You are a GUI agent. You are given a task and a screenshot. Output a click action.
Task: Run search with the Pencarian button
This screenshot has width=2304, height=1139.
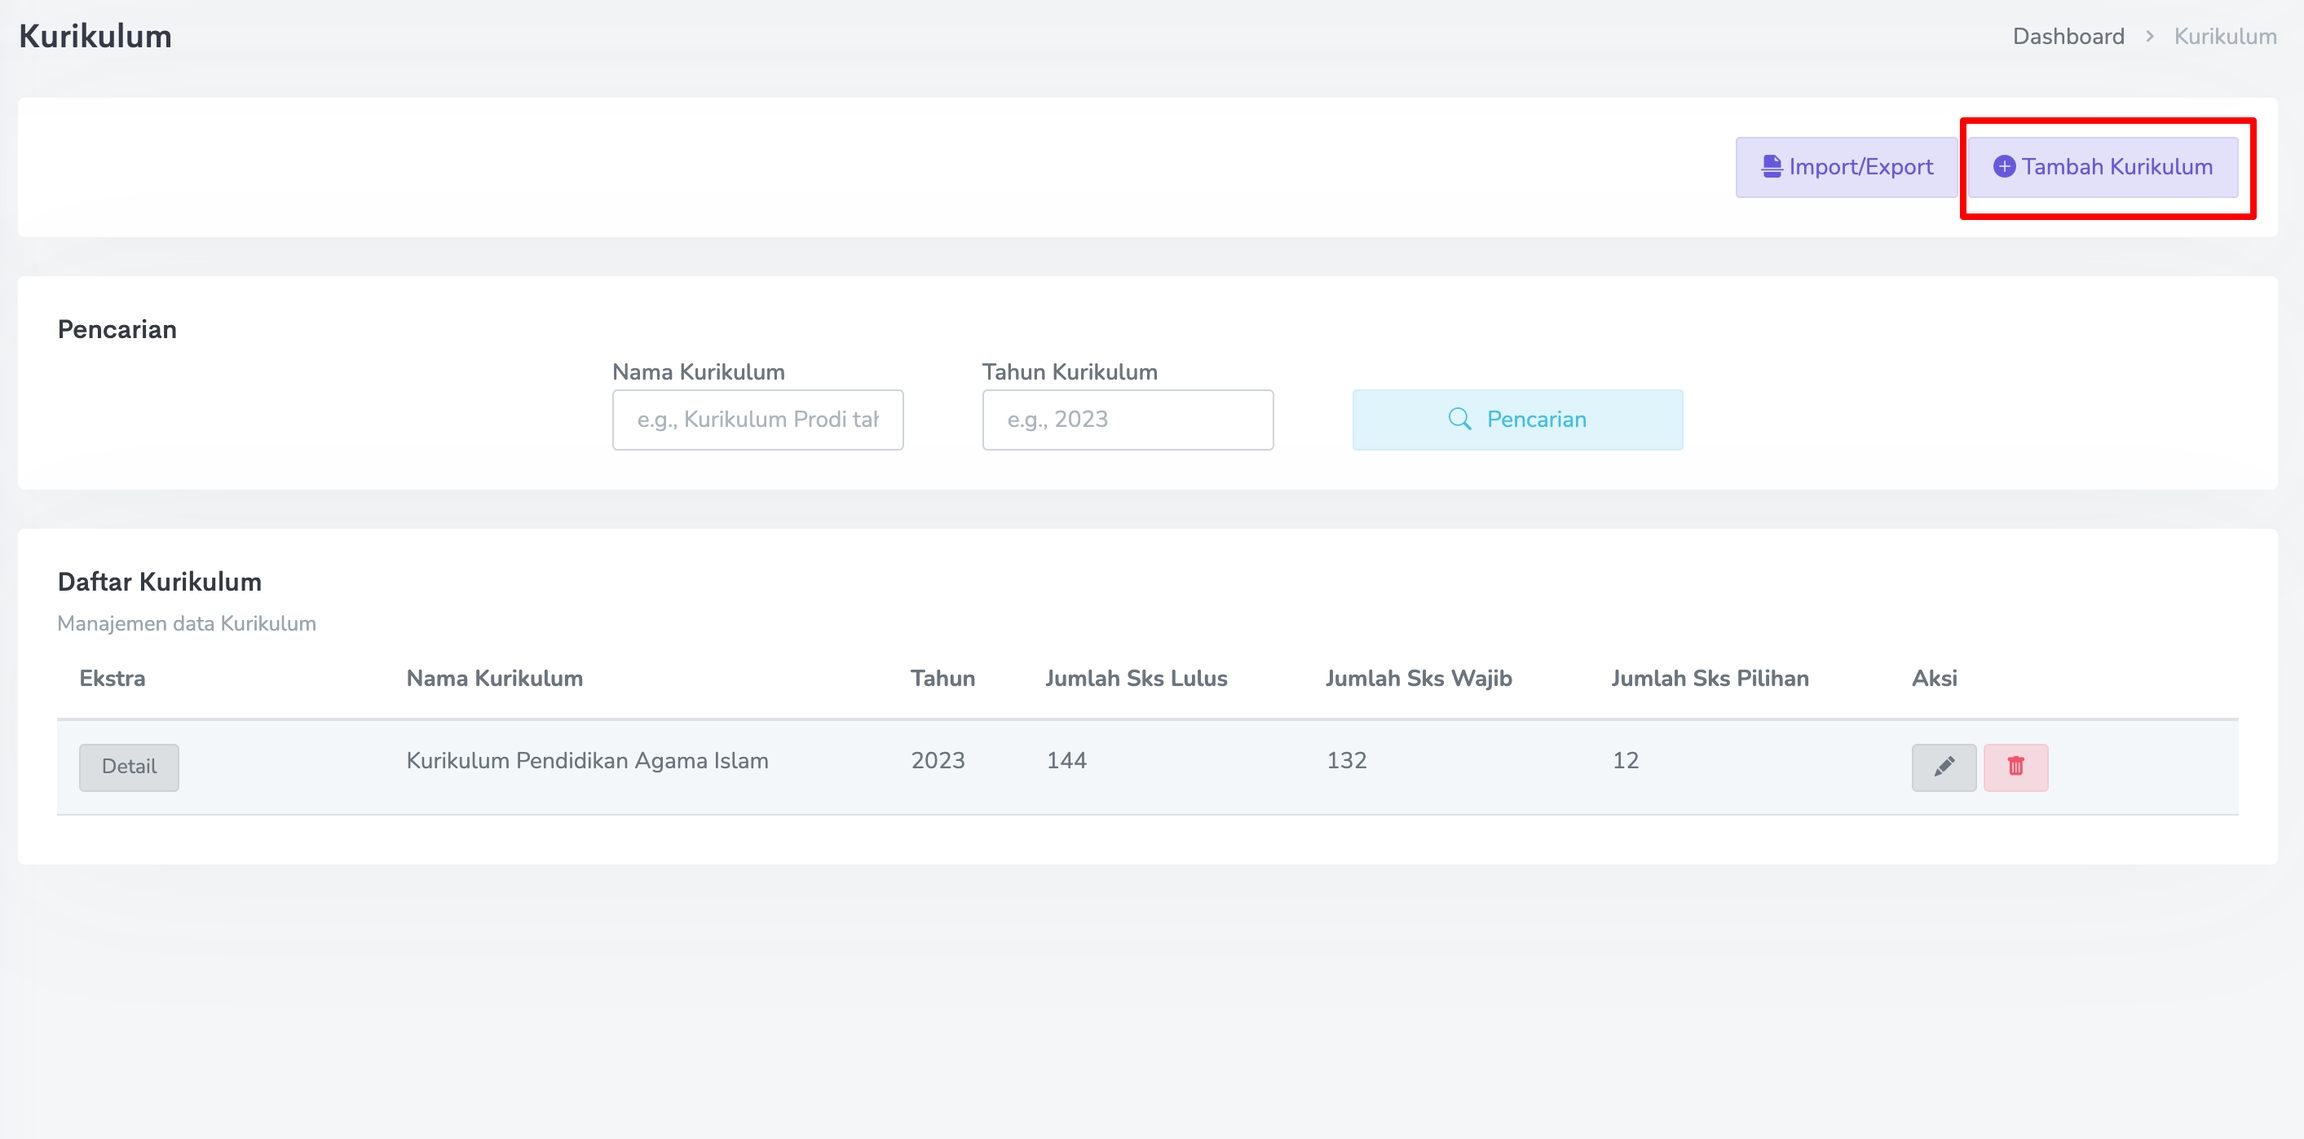pos(1517,419)
